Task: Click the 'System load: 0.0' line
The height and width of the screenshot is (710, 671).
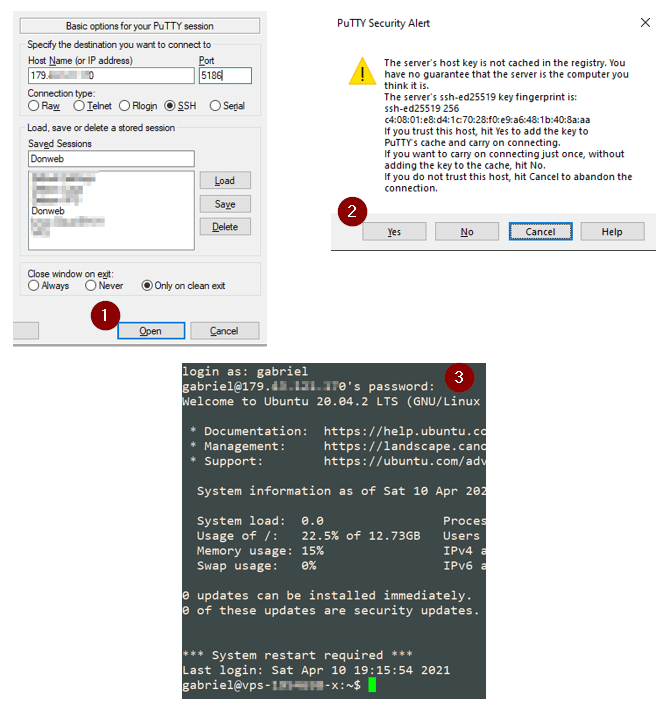Action: (260, 521)
